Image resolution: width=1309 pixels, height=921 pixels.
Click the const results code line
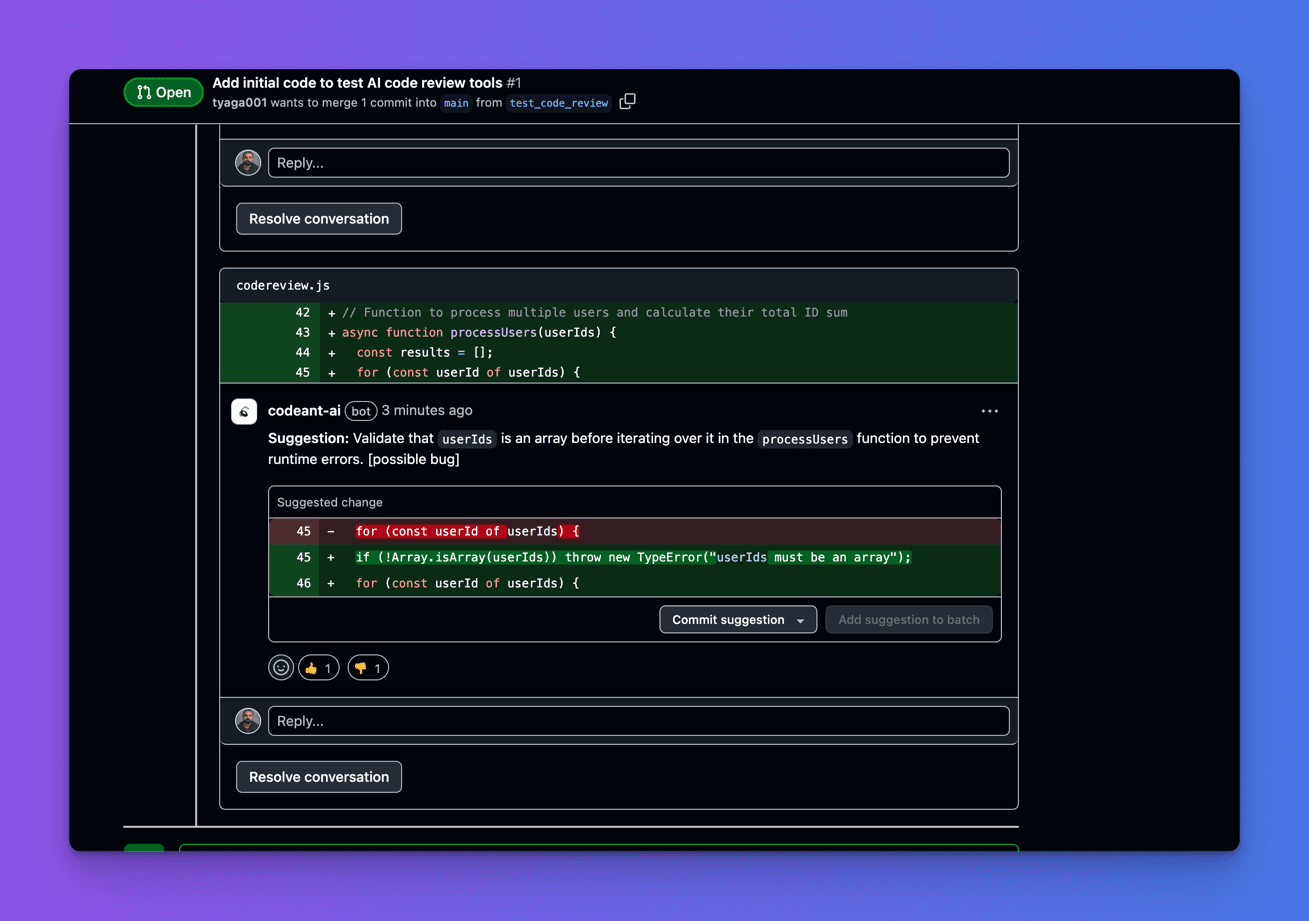point(619,353)
